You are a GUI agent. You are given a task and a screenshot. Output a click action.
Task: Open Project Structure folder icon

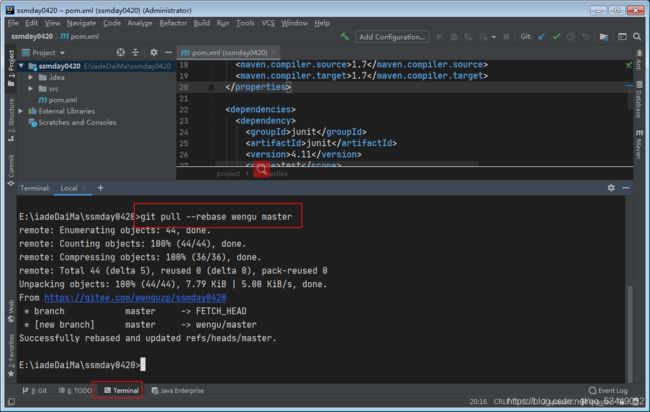point(604,37)
